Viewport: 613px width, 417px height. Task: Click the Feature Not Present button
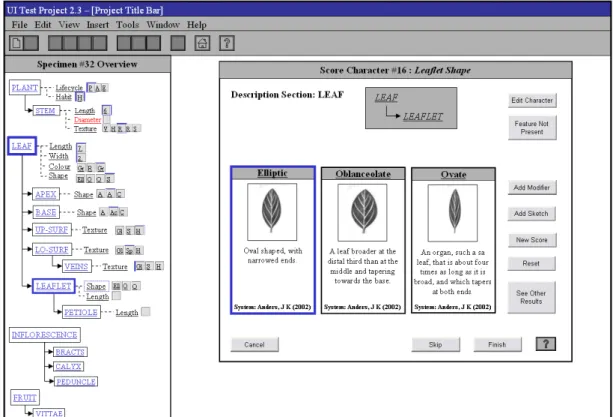click(x=532, y=128)
